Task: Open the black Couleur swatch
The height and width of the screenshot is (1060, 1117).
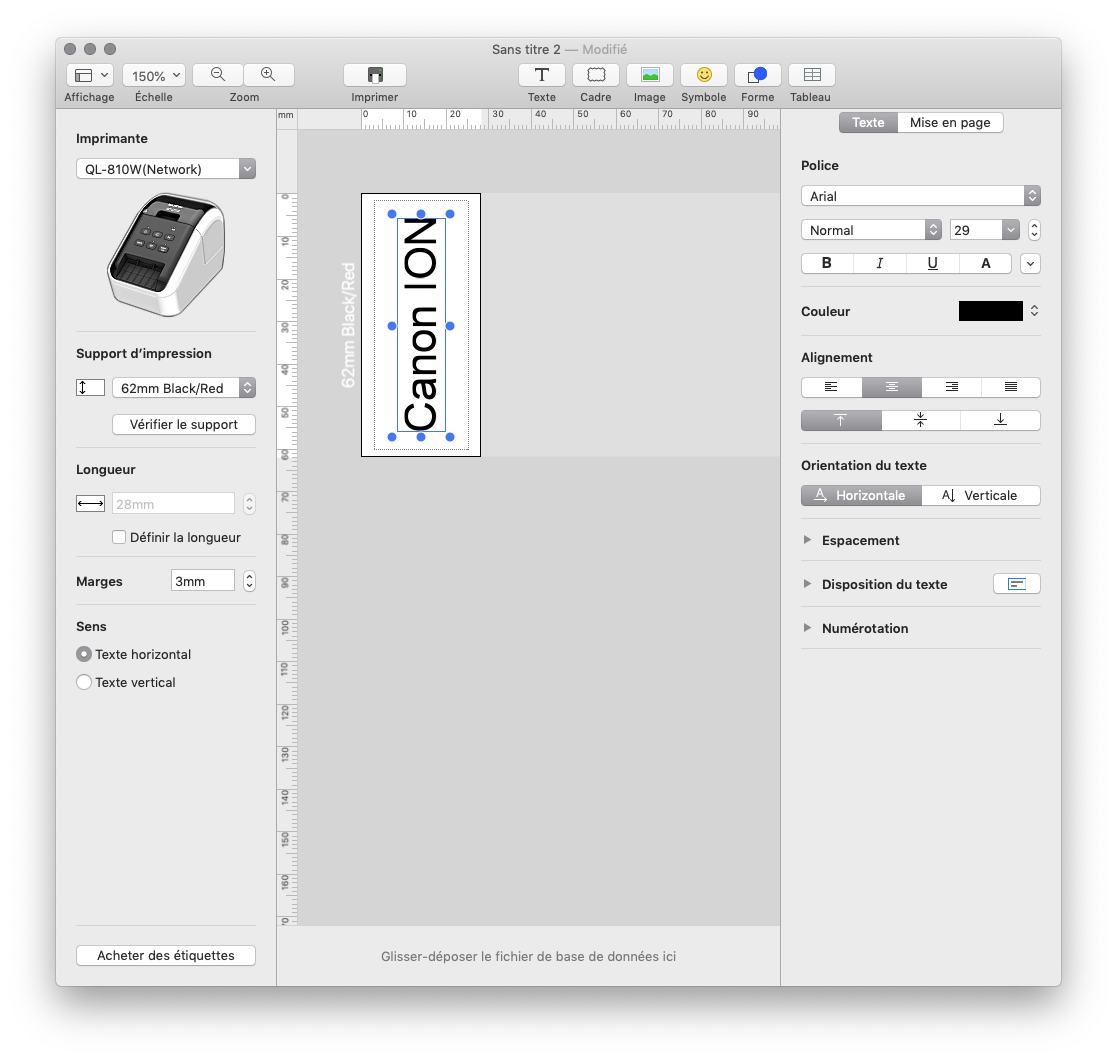Action: point(991,311)
